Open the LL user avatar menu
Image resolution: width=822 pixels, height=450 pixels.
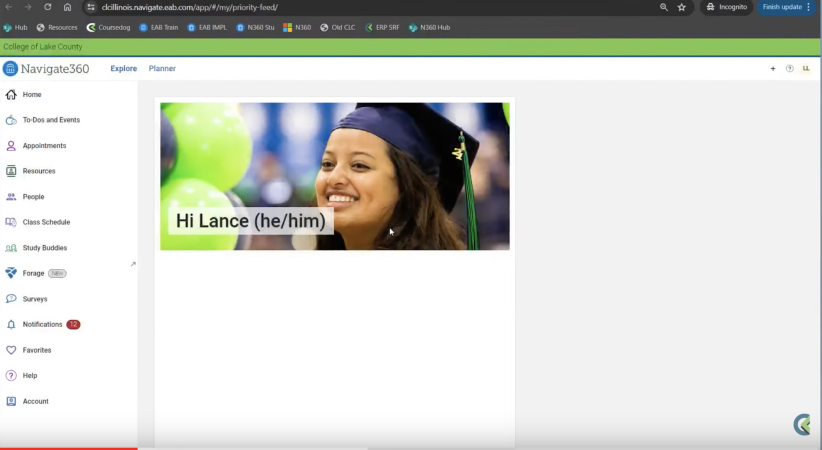(x=806, y=69)
